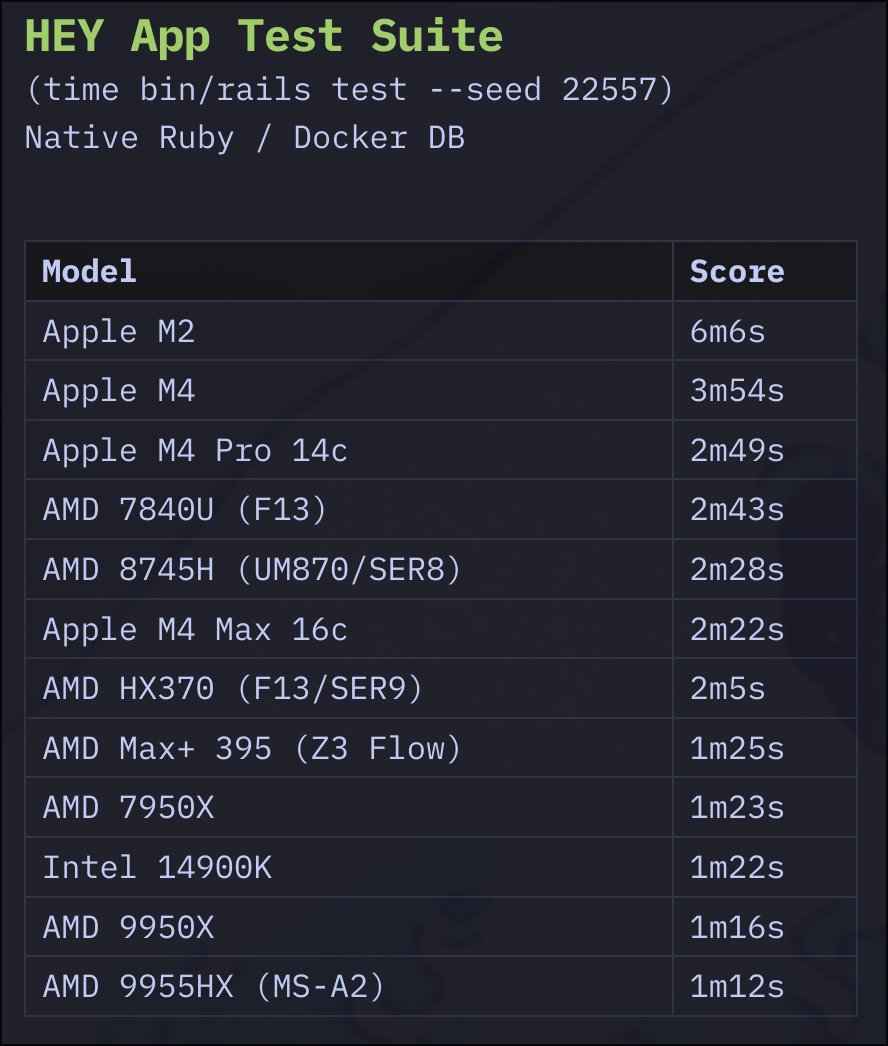Select the 'AMD 9955HX (MS-A2)' cell
This screenshot has height=1046, width=888.
pyautogui.click(x=349, y=987)
